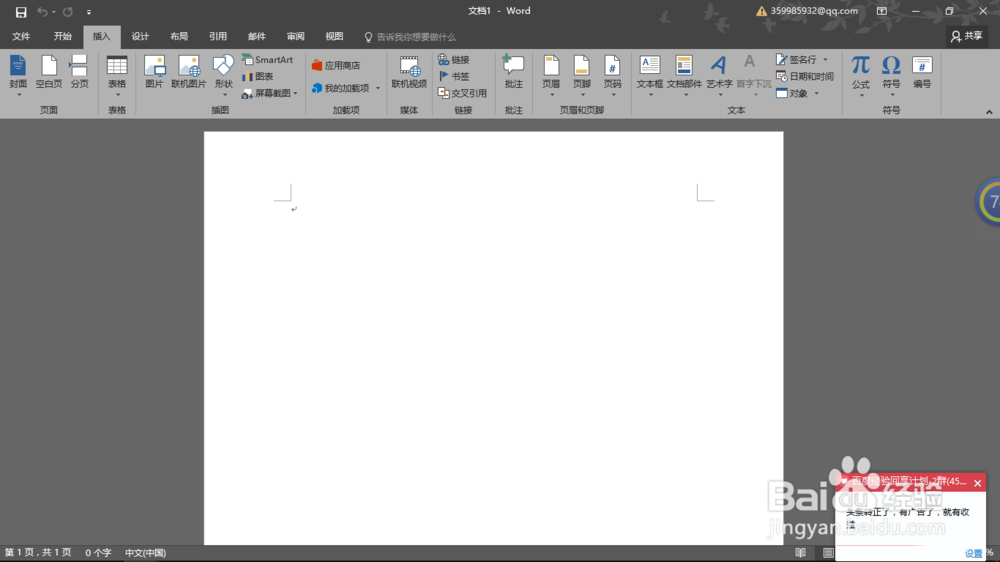Switch to the Mailings (邮件) tab
Image resolution: width=1000 pixels, height=562 pixels.
(256, 36)
